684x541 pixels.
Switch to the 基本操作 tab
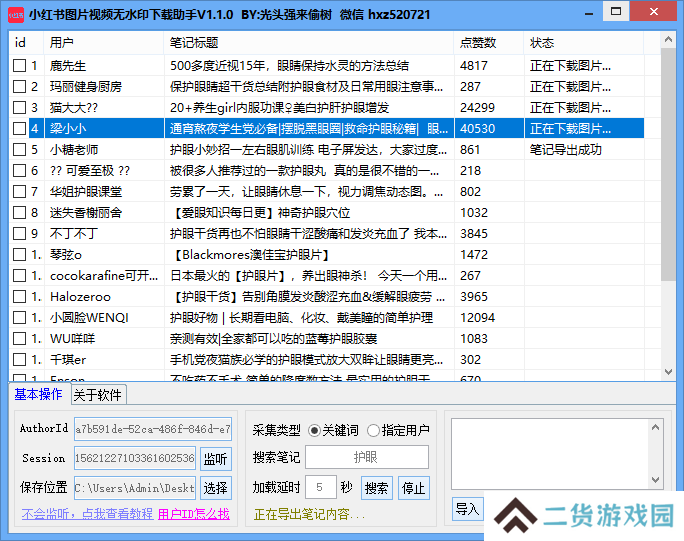coord(38,394)
